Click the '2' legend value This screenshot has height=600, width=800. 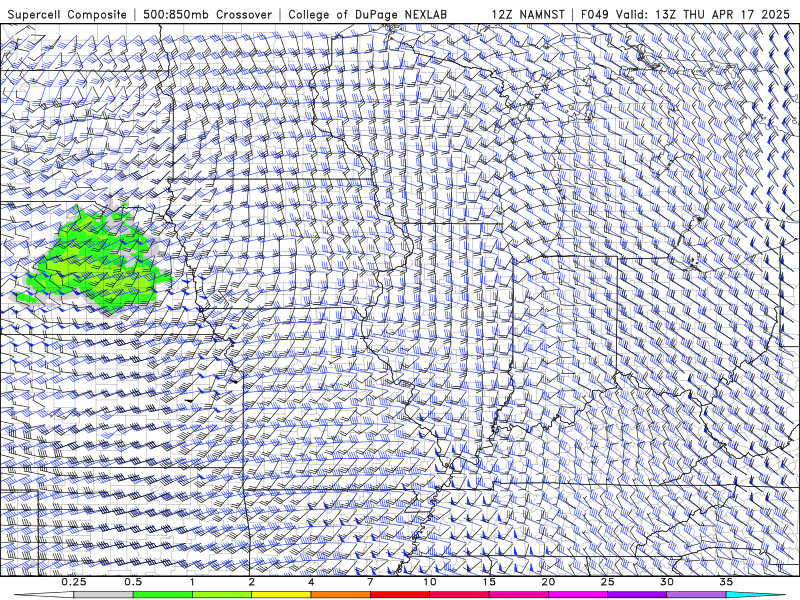pyautogui.click(x=252, y=582)
